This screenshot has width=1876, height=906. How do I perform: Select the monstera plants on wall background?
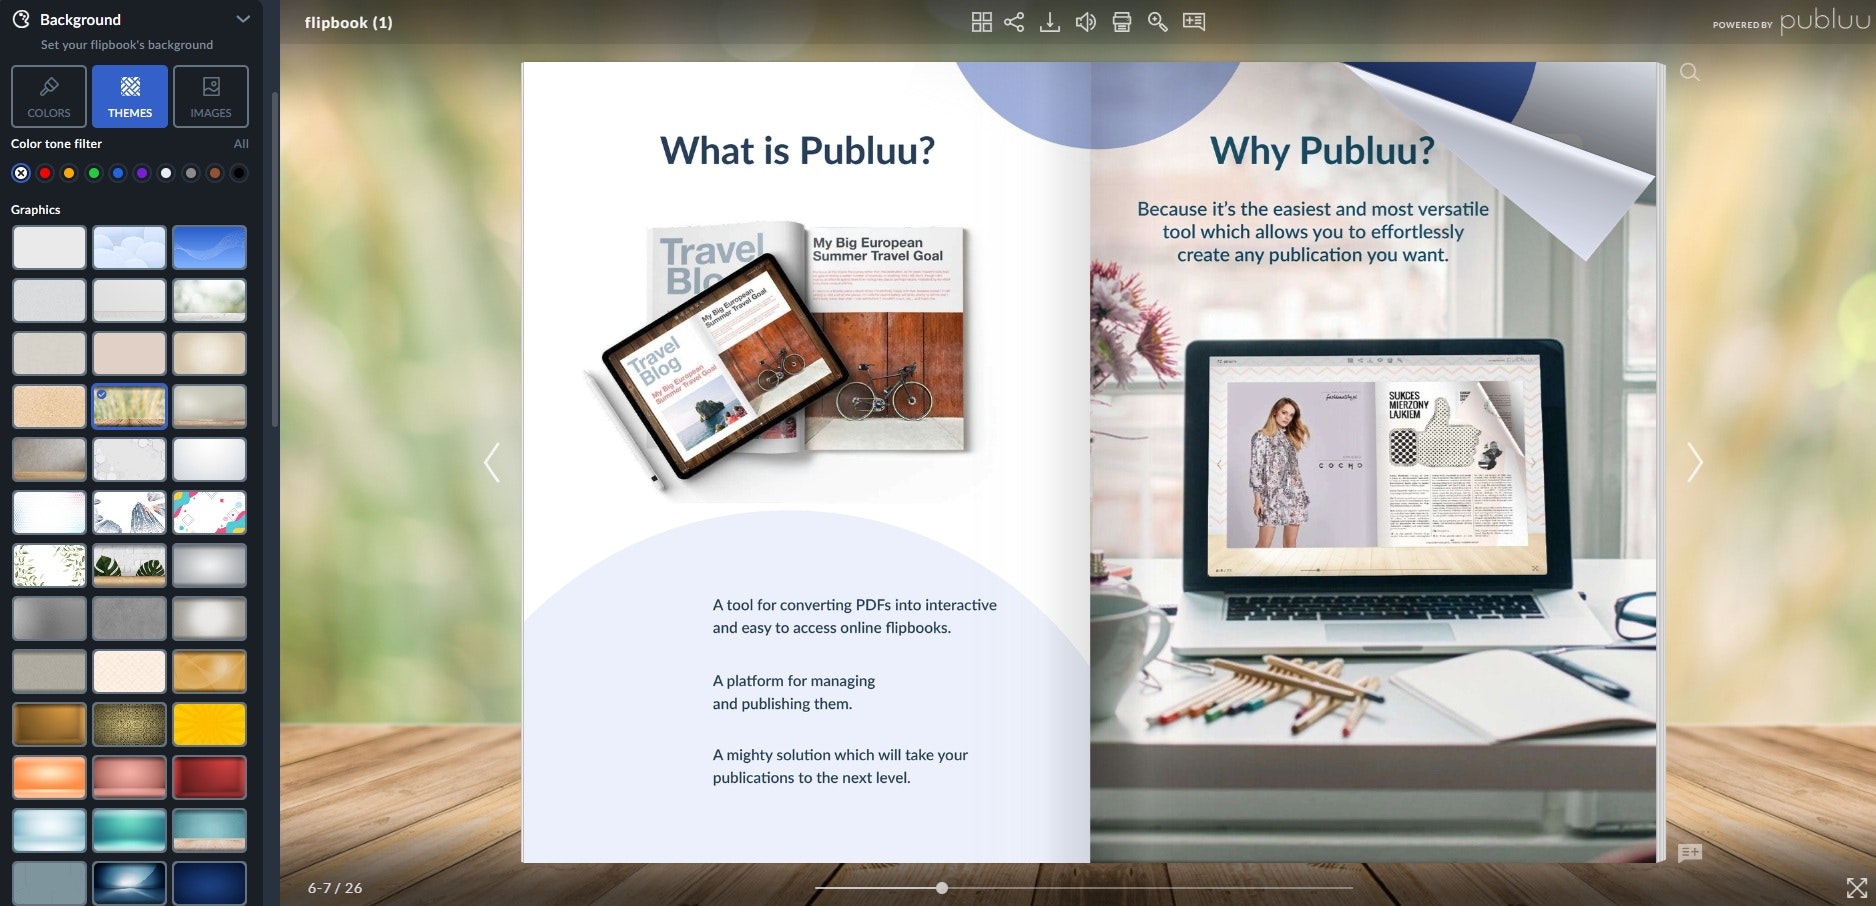point(129,565)
